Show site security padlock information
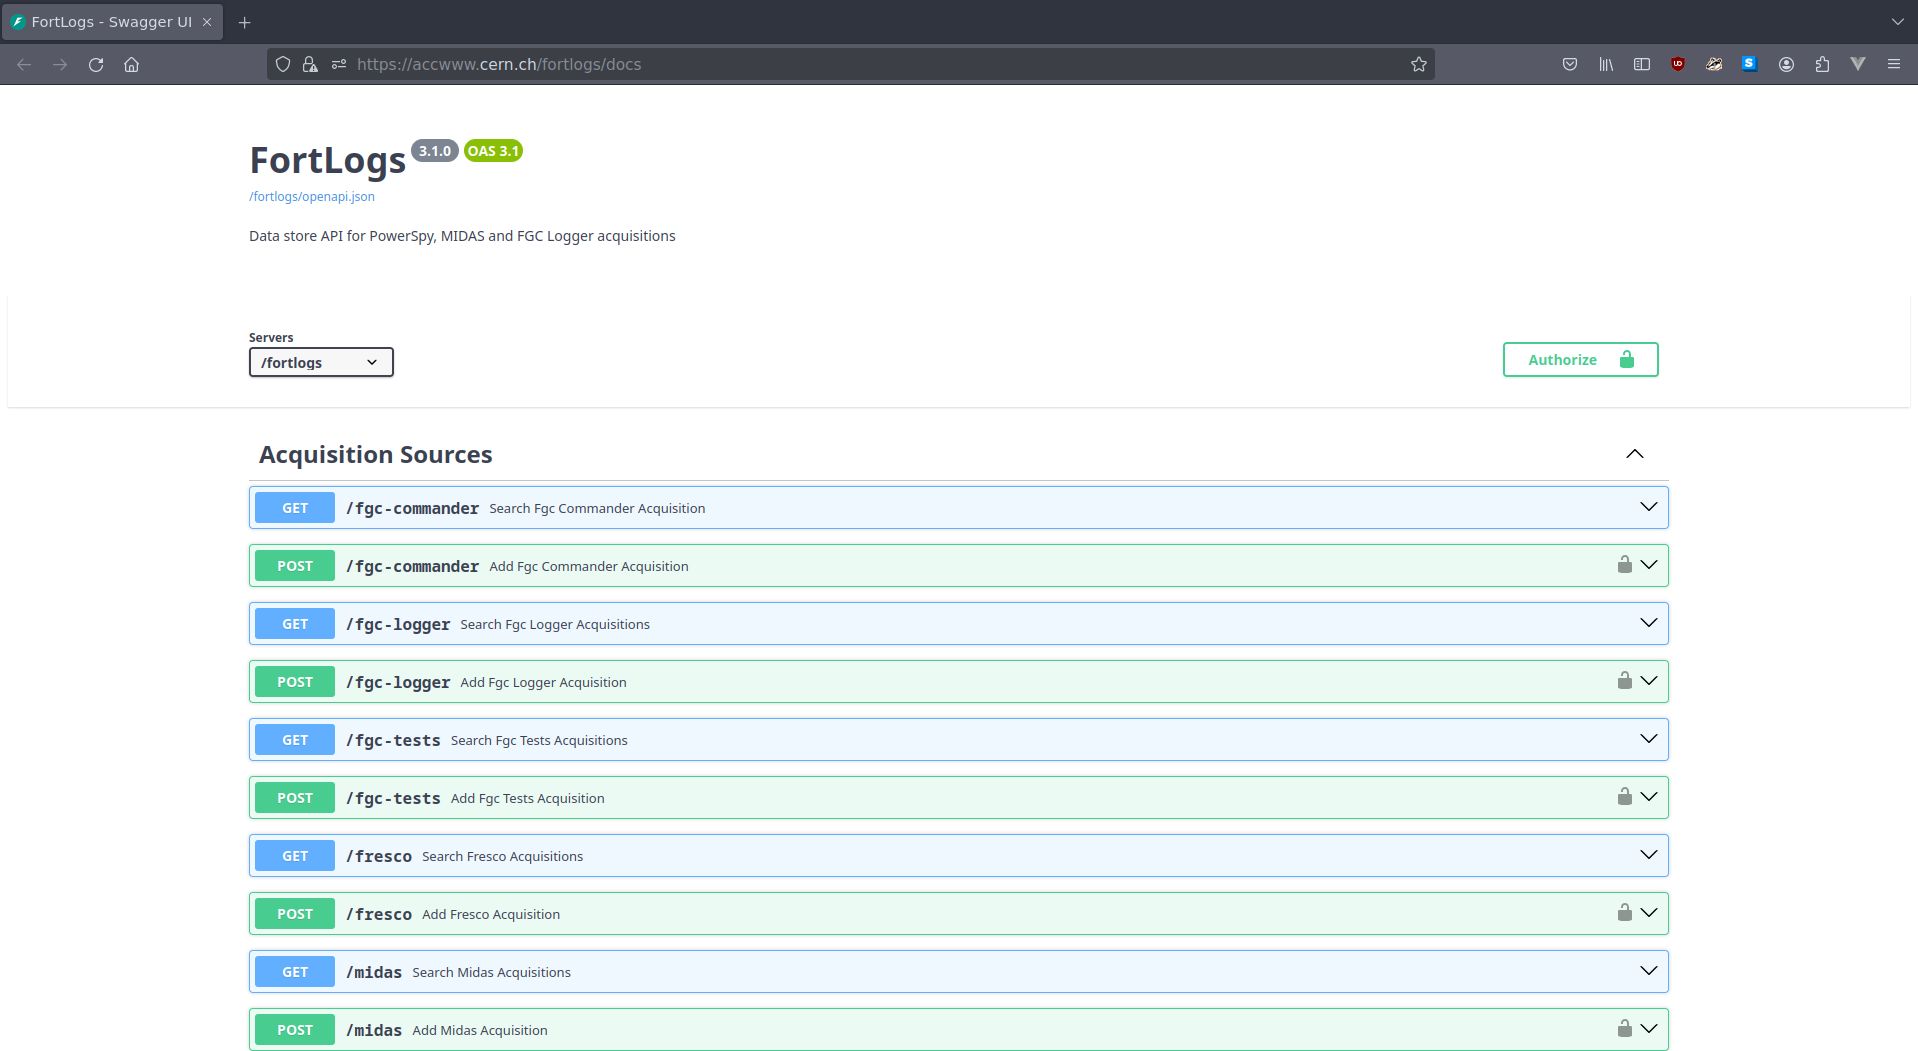 (310, 64)
